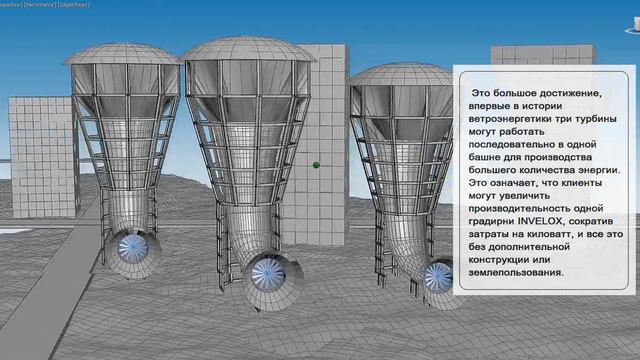Open the [Performance] viewport label menu

click(x=40, y=4)
